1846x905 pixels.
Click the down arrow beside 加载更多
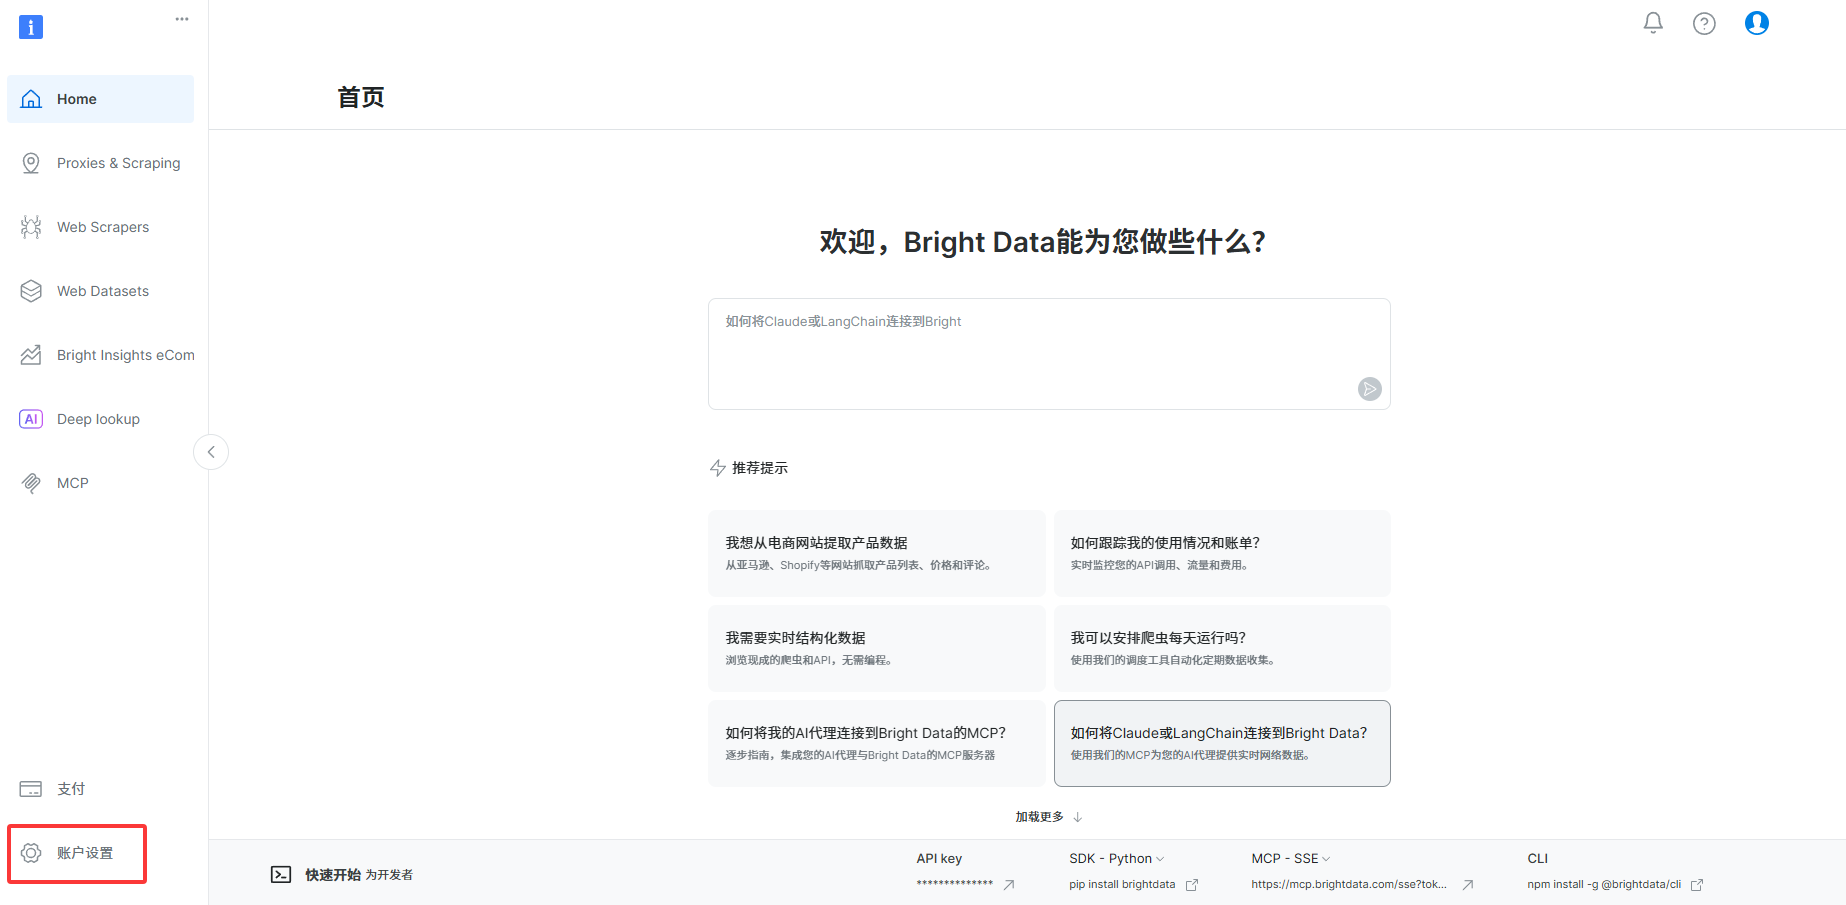pos(1078,817)
